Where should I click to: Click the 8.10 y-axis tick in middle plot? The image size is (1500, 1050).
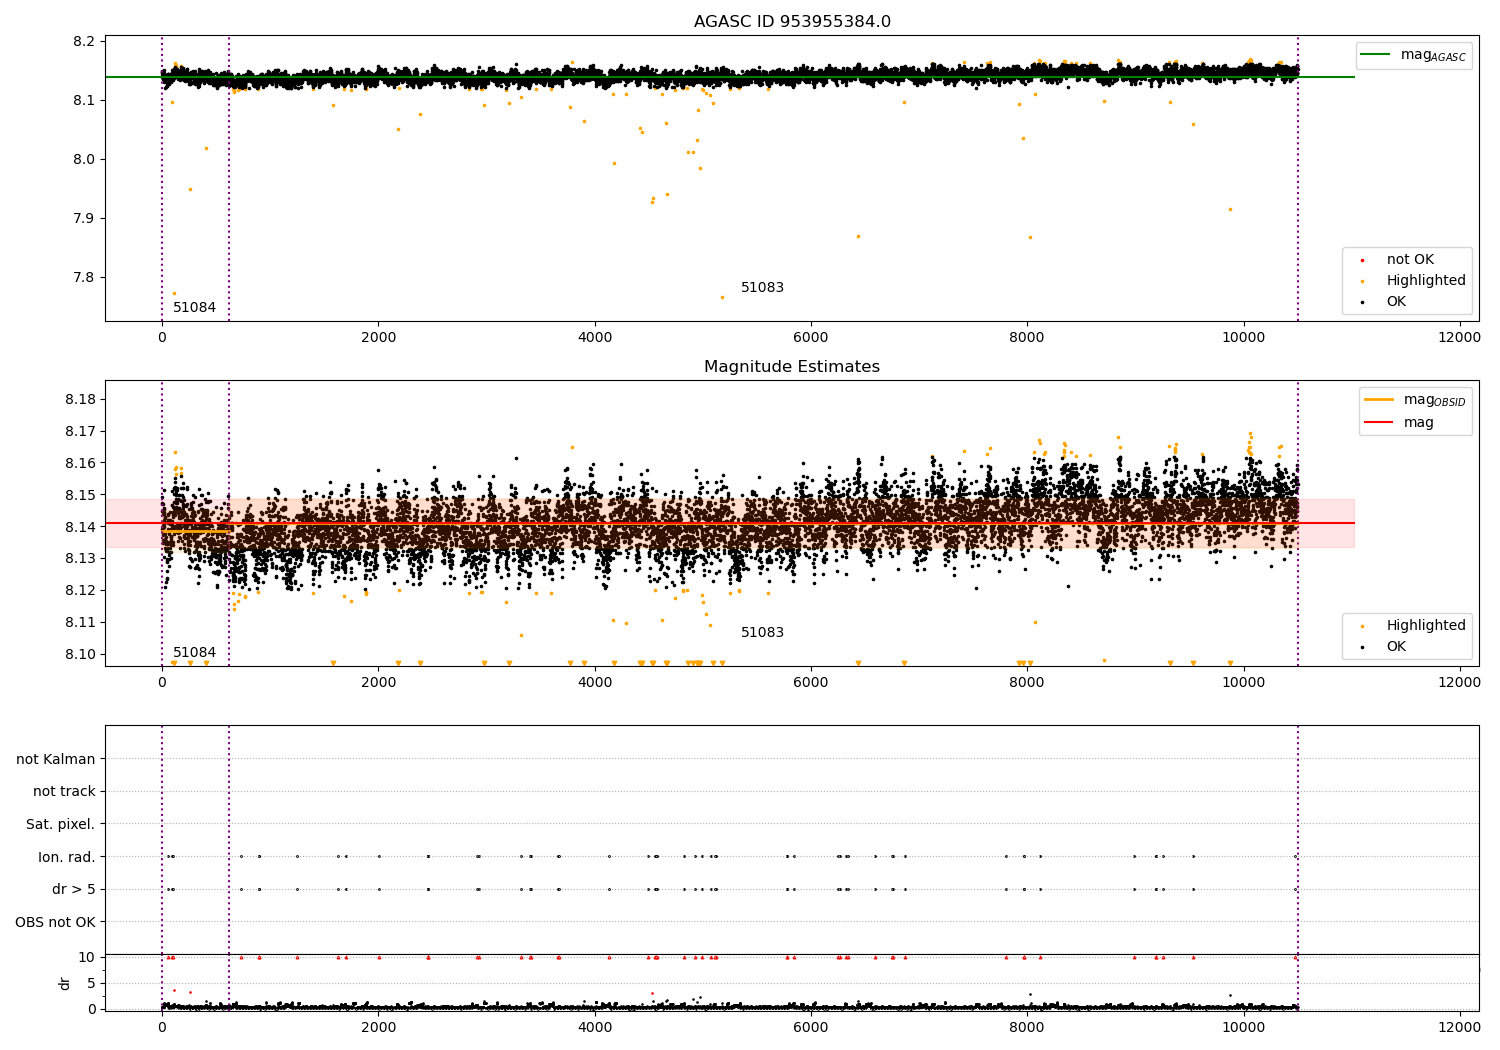[x=81, y=655]
